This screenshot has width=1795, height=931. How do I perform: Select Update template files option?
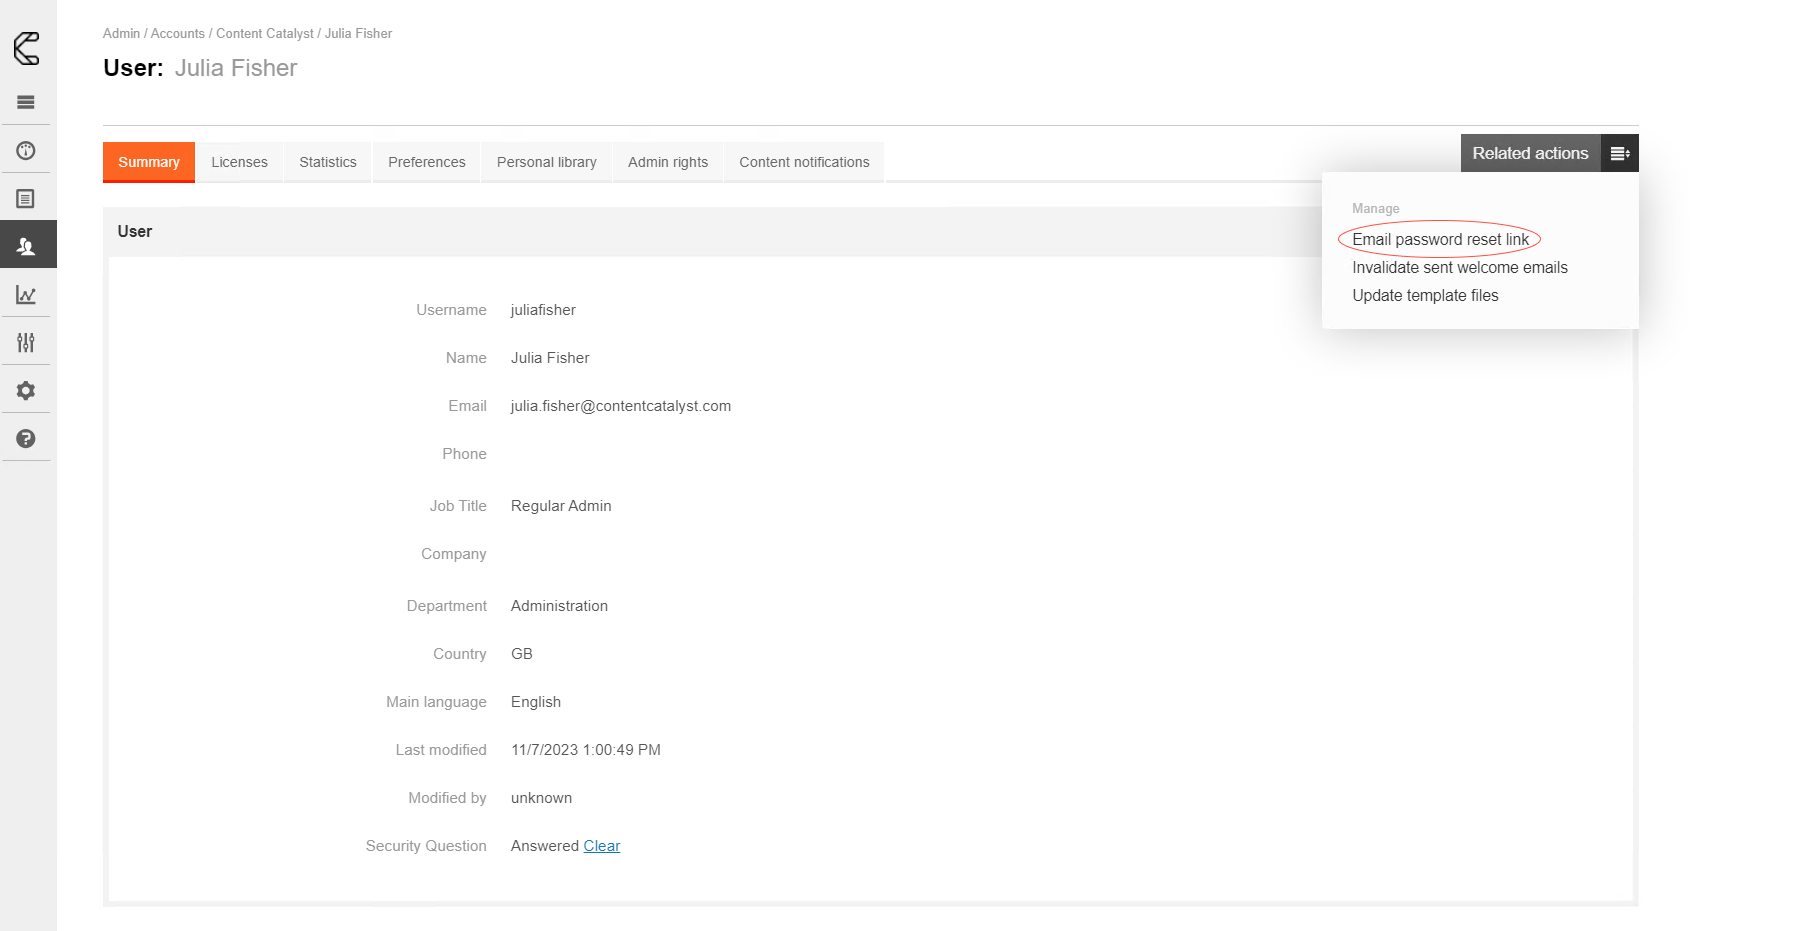pyautogui.click(x=1425, y=295)
